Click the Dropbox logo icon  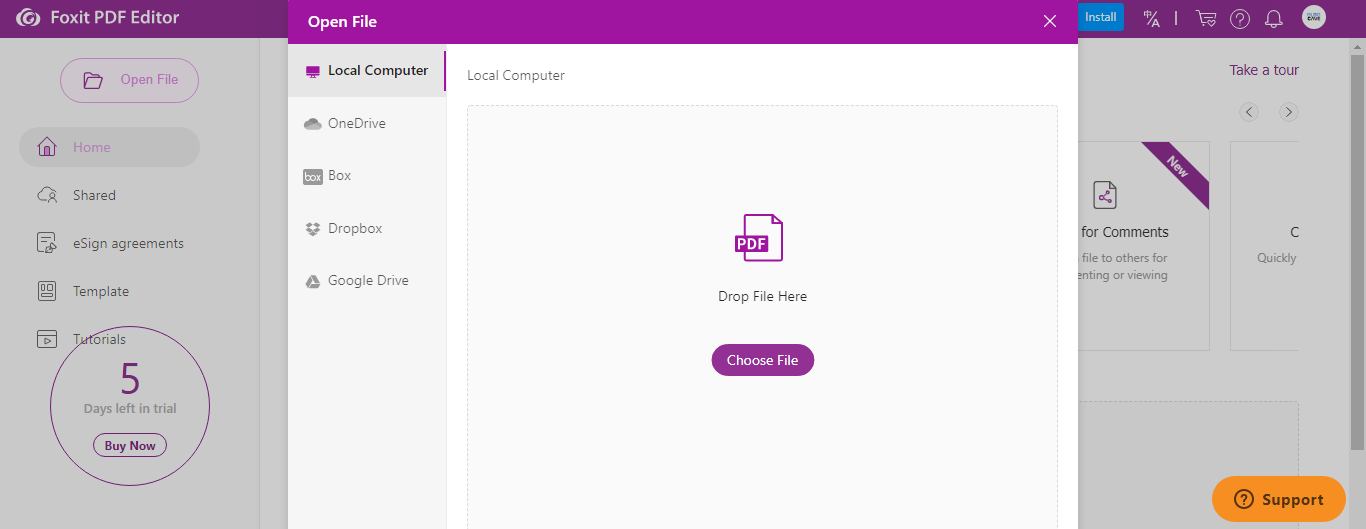click(x=312, y=229)
